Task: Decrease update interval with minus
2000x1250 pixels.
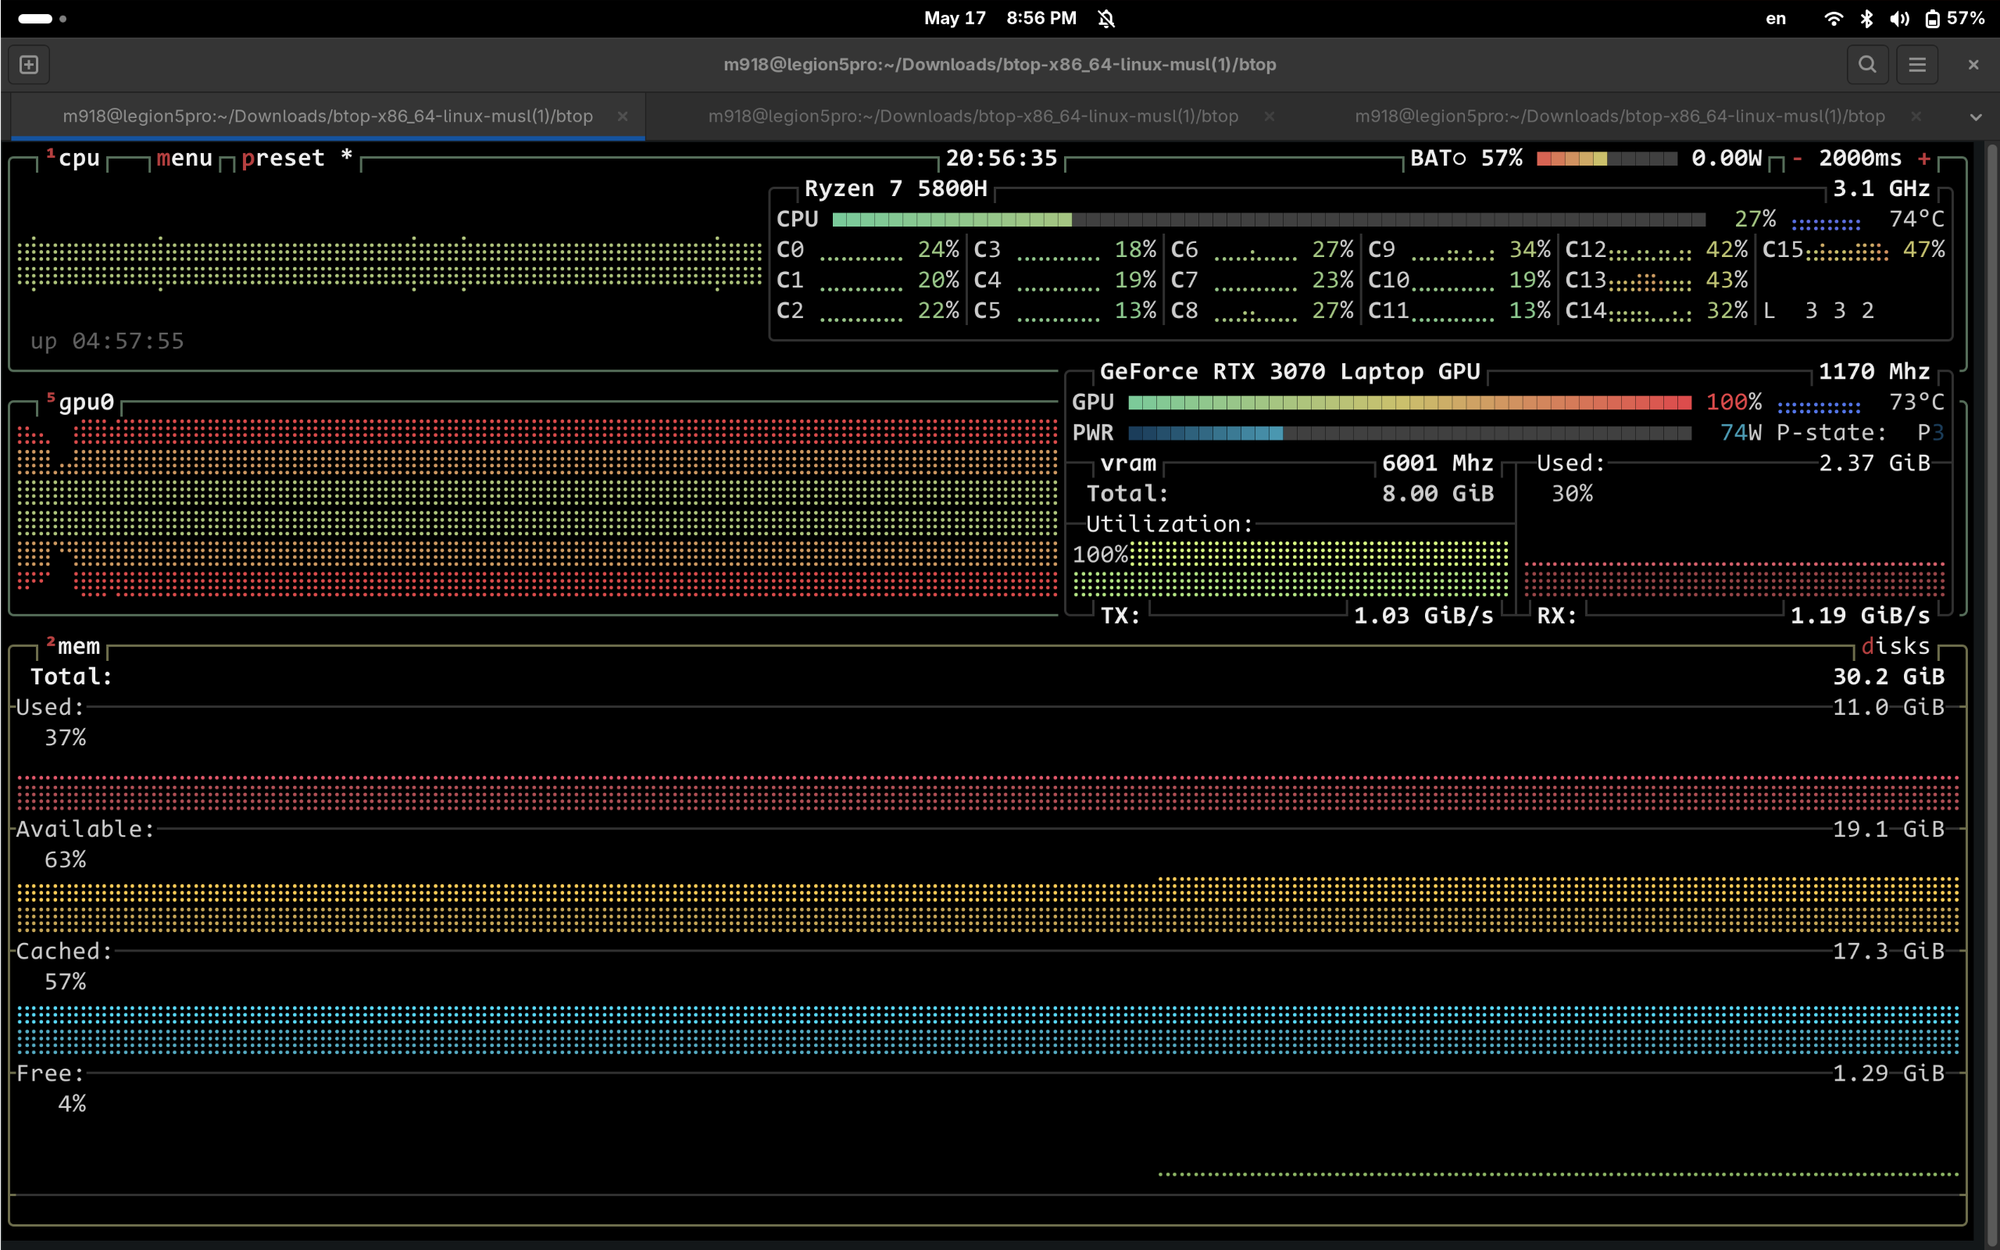Action: 1797,158
